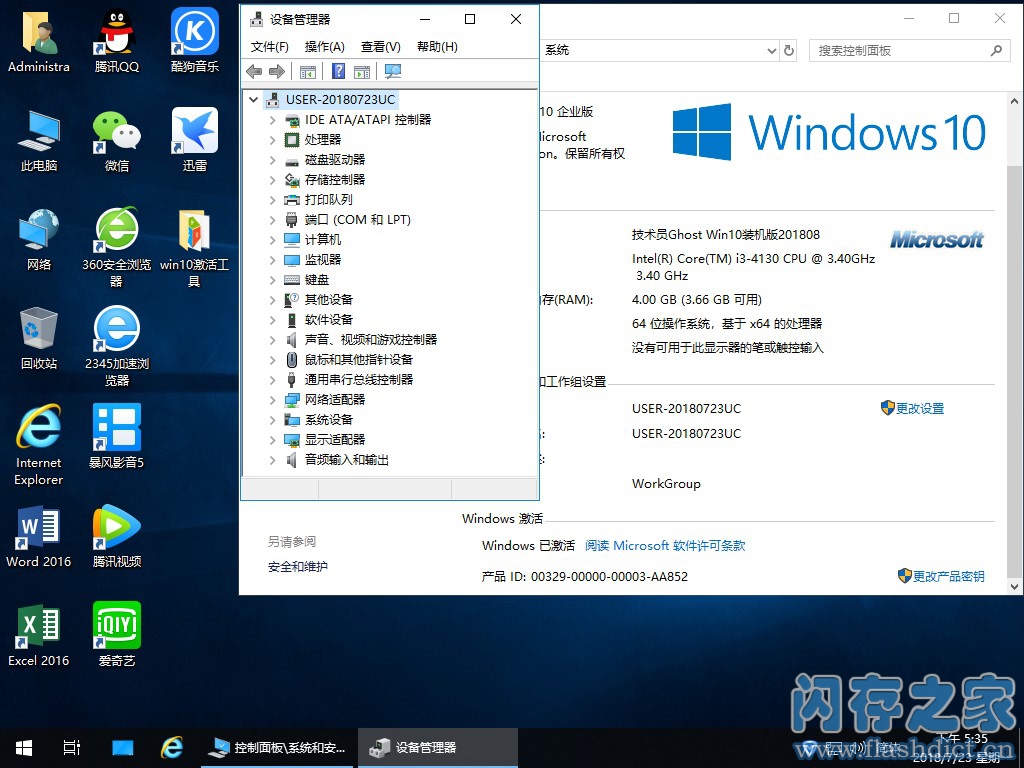
Task: Click the System window vertical scrollbar down arrow
Action: coord(1014,586)
